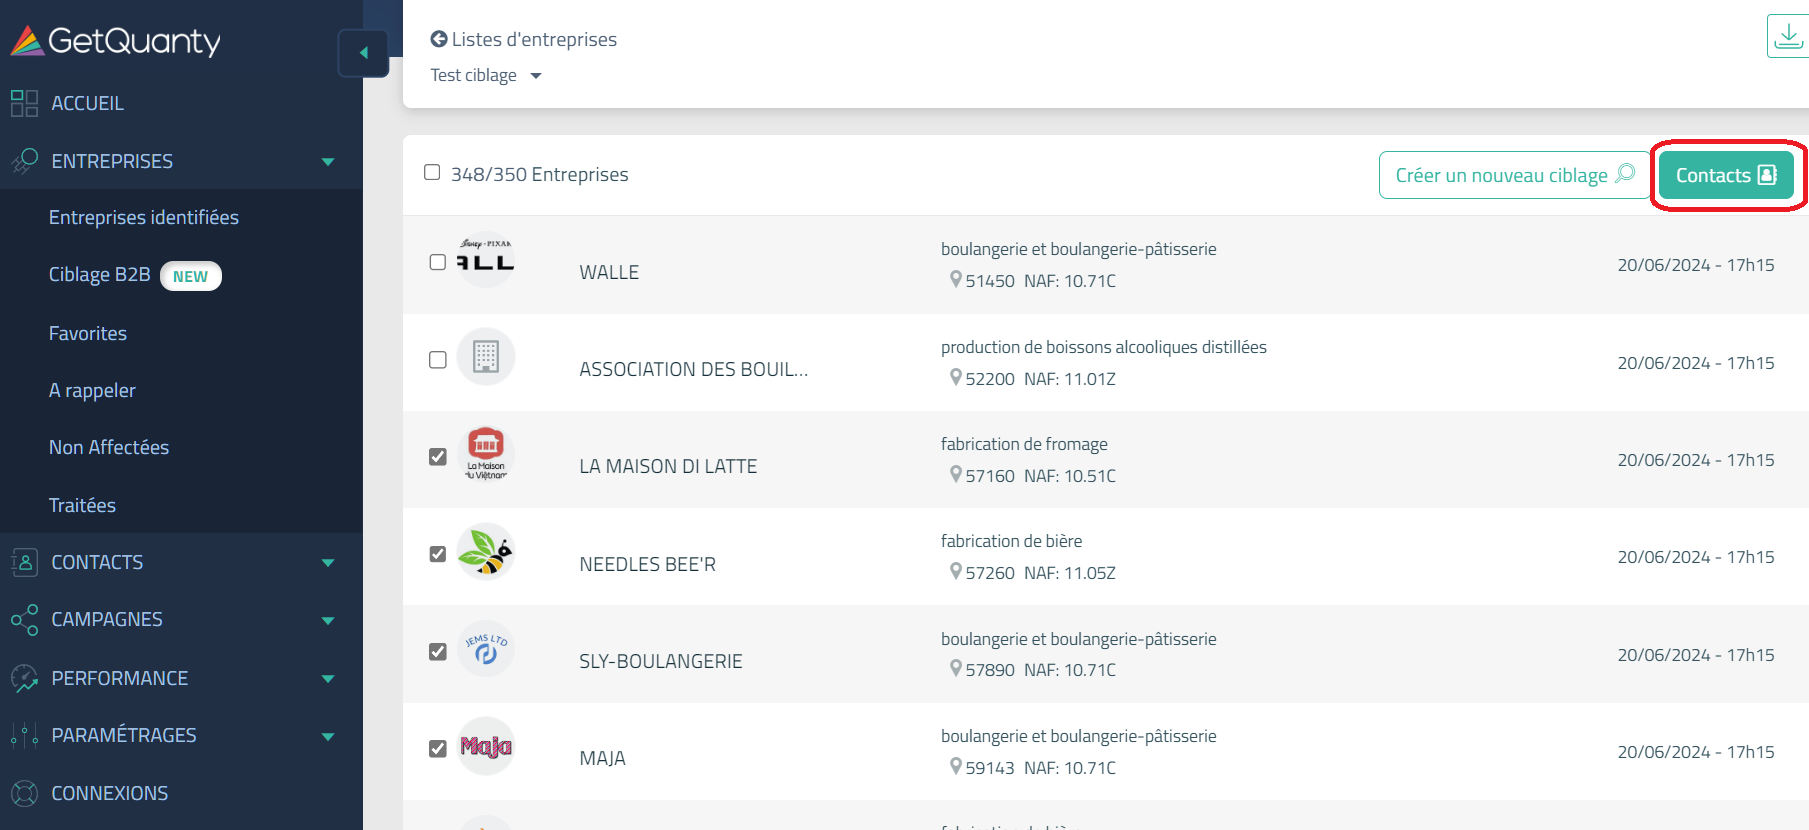Click Créer un nouveau ciblage
1809x830 pixels.
[x=1513, y=174]
